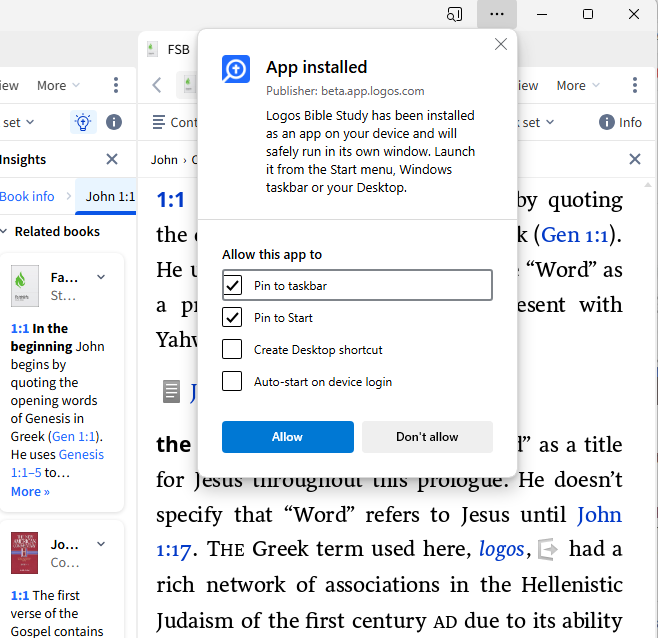Click the logos Greek term link
This screenshot has width=658, height=638.
pyautogui.click(x=501, y=549)
